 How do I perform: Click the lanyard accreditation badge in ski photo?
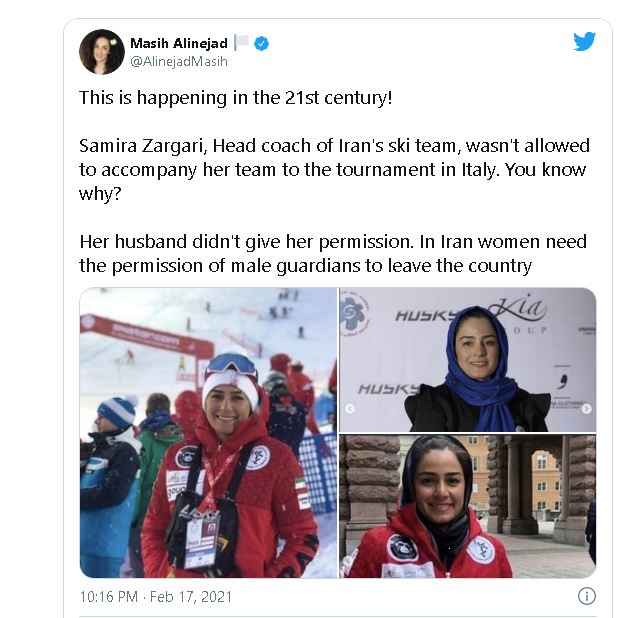[x=200, y=542]
